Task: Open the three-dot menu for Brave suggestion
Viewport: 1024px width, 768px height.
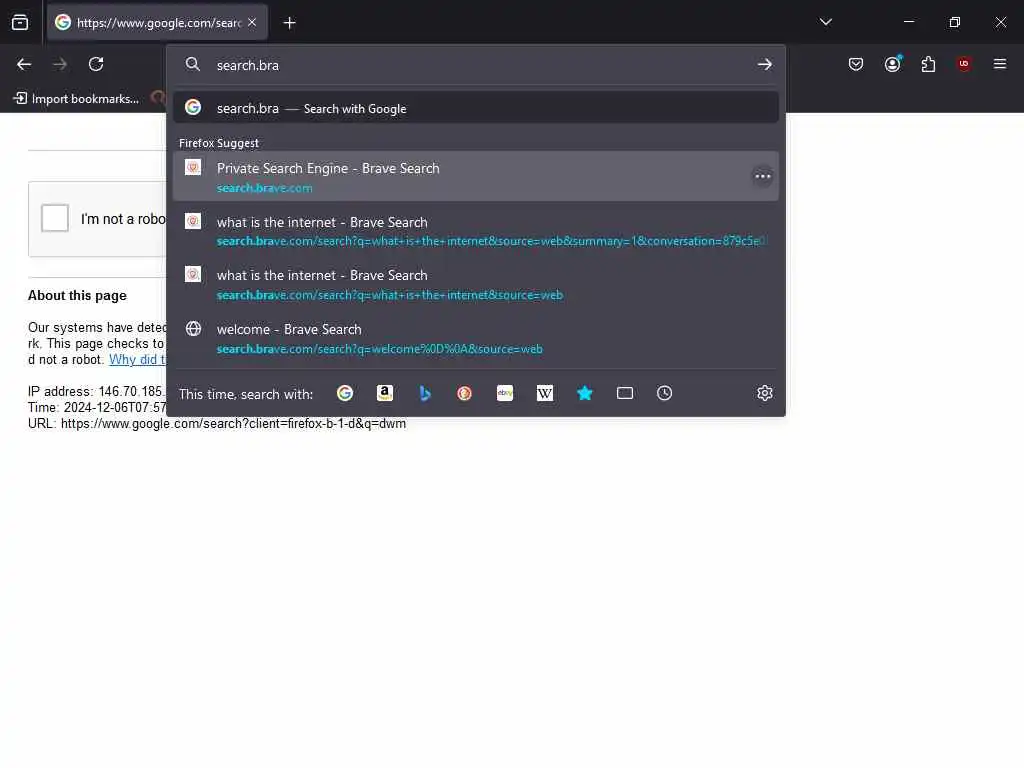Action: point(762,176)
